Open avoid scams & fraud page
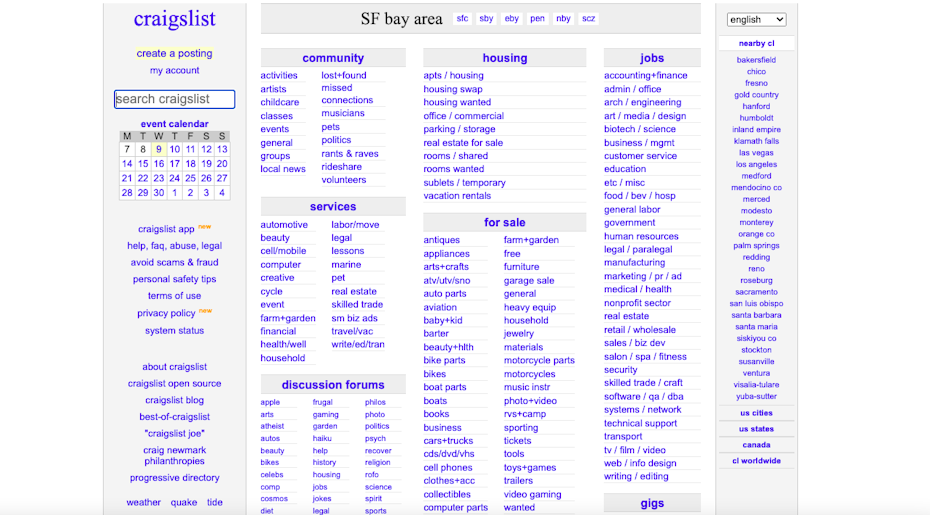Image resolution: width=930 pixels, height=515 pixels. point(174,262)
